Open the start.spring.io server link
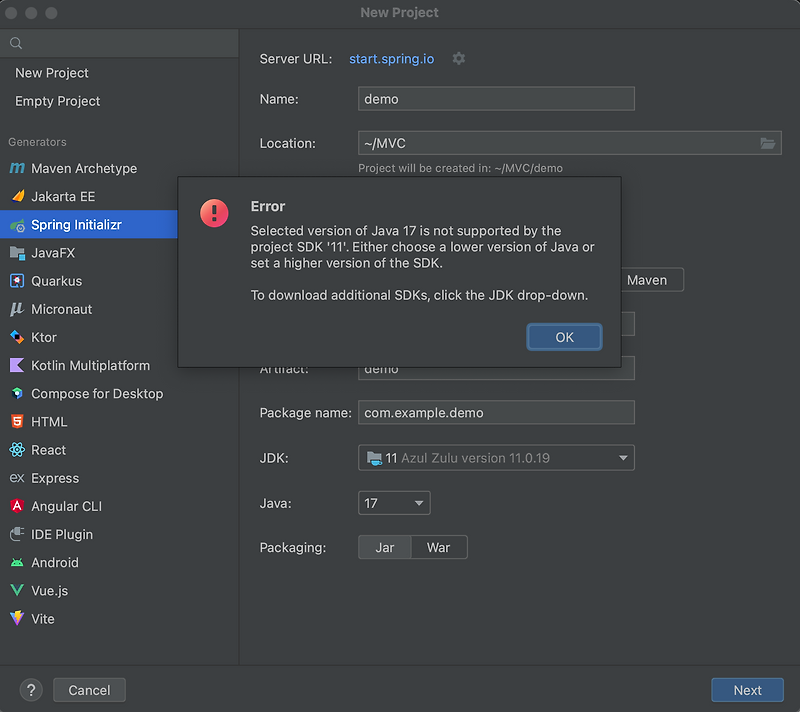Viewport: 800px width, 712px height. 391,59
